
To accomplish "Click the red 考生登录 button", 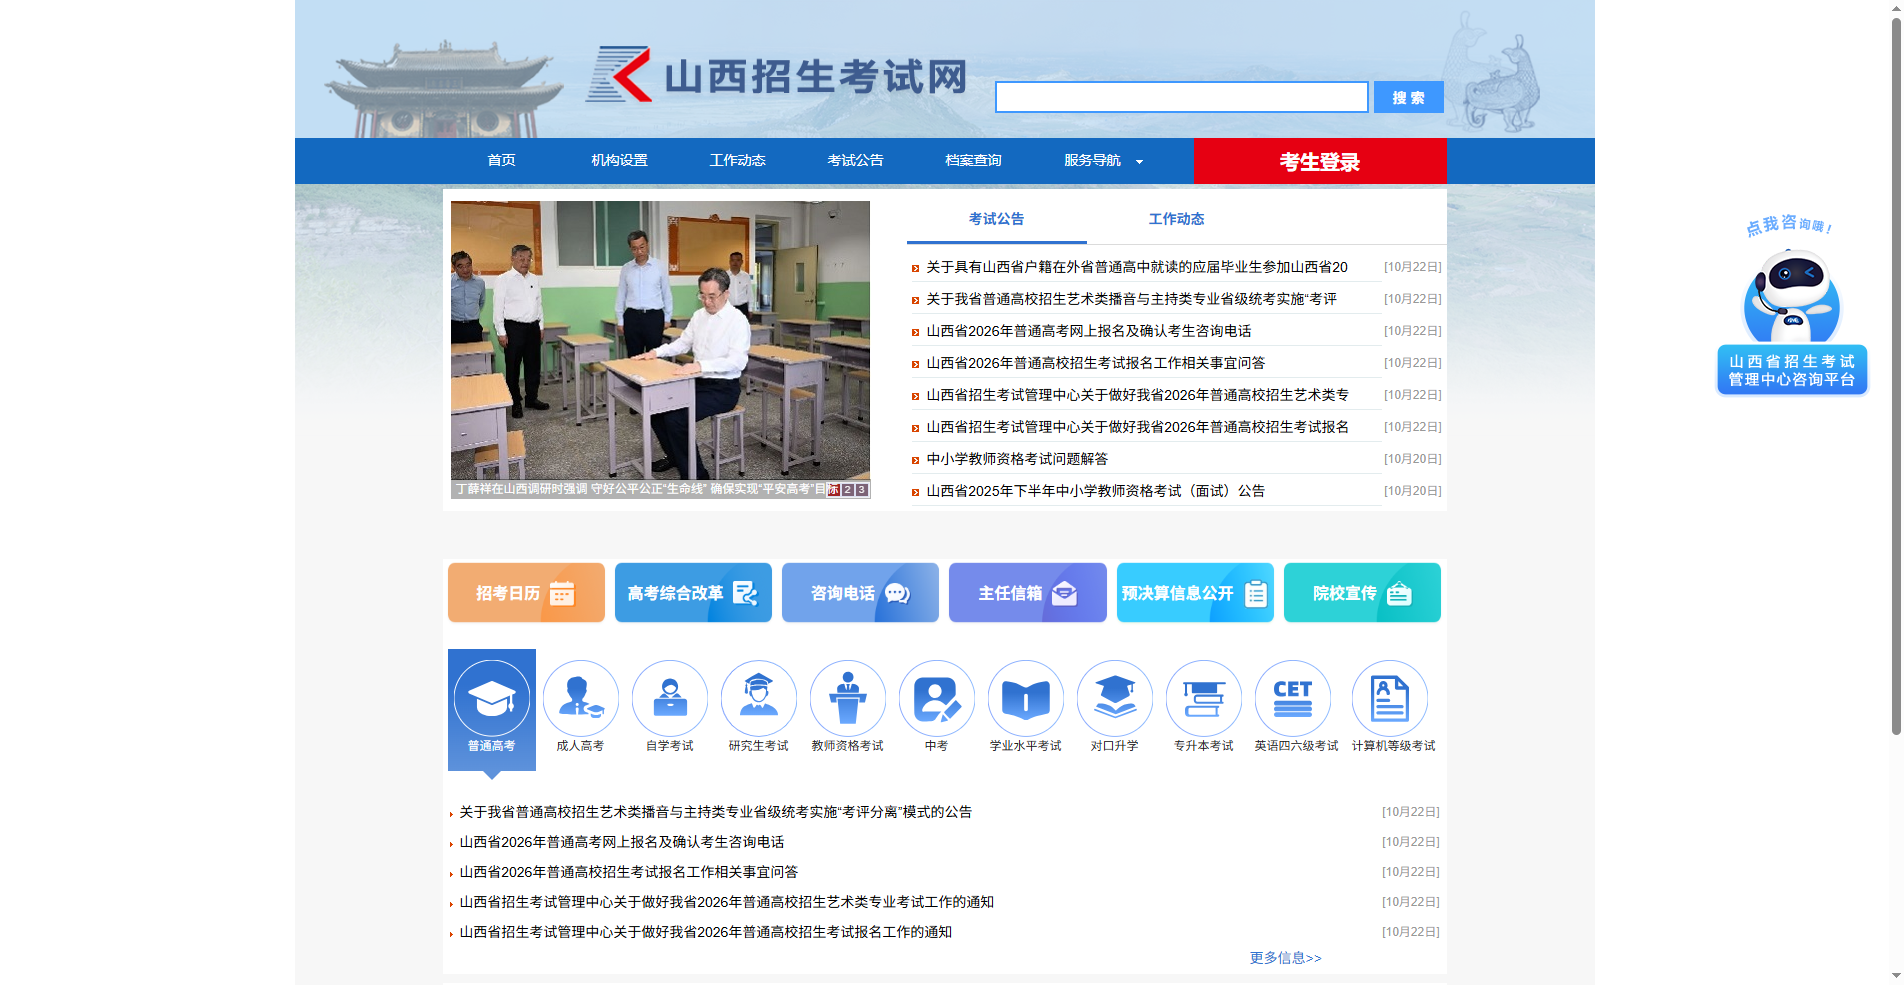I will click(1319, 160).
